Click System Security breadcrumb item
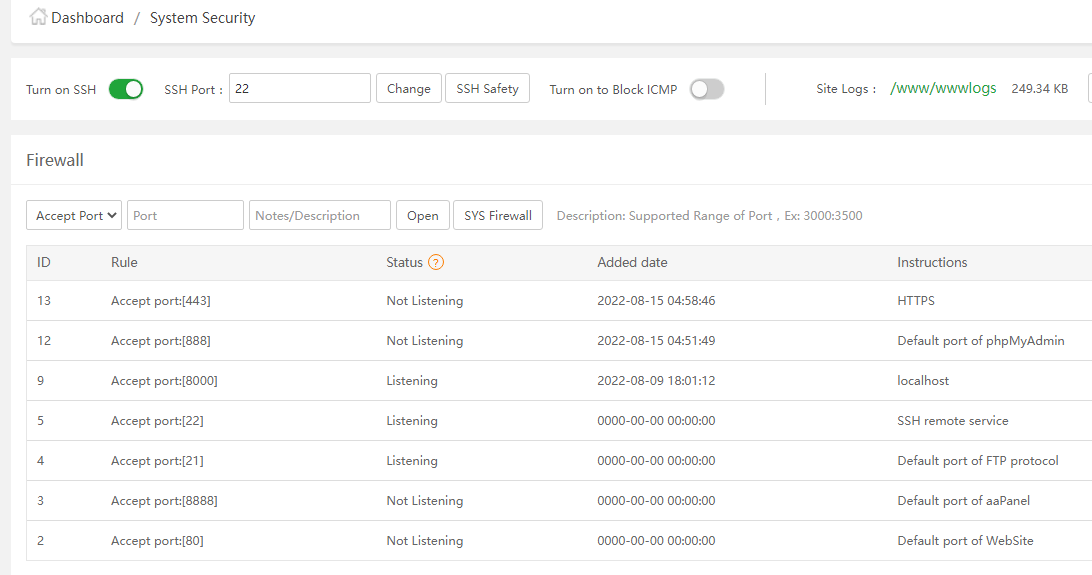 pyautogui.click(x=202, y=18)
